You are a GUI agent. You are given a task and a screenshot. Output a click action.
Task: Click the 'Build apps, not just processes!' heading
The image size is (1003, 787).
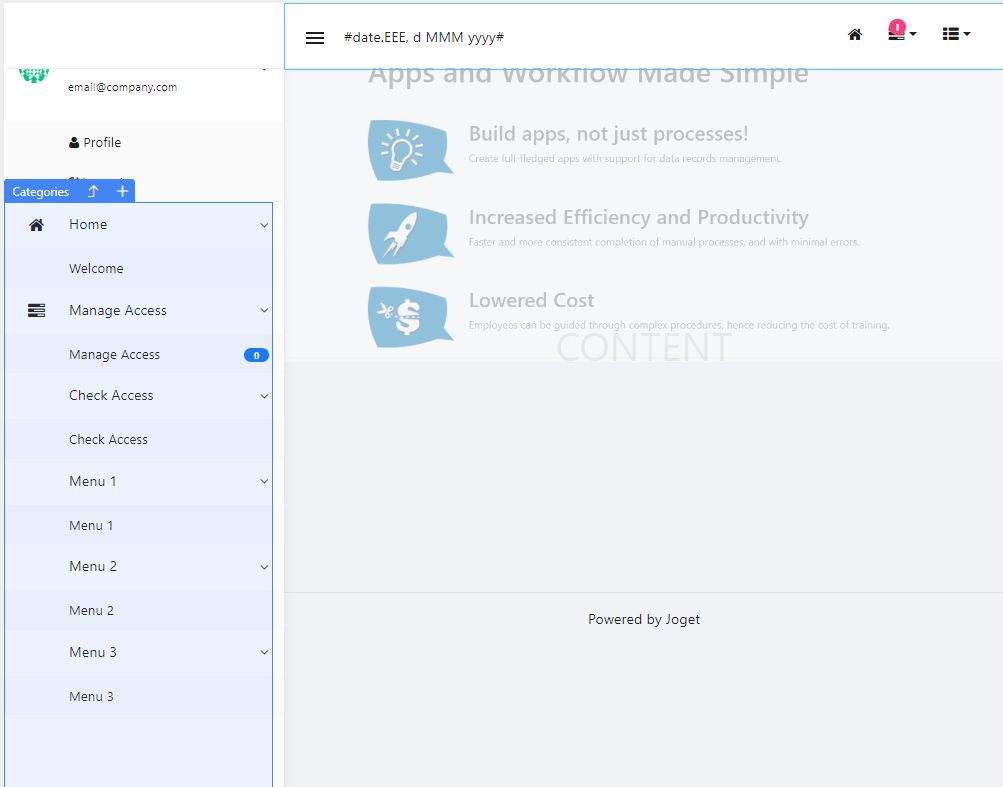608,134
